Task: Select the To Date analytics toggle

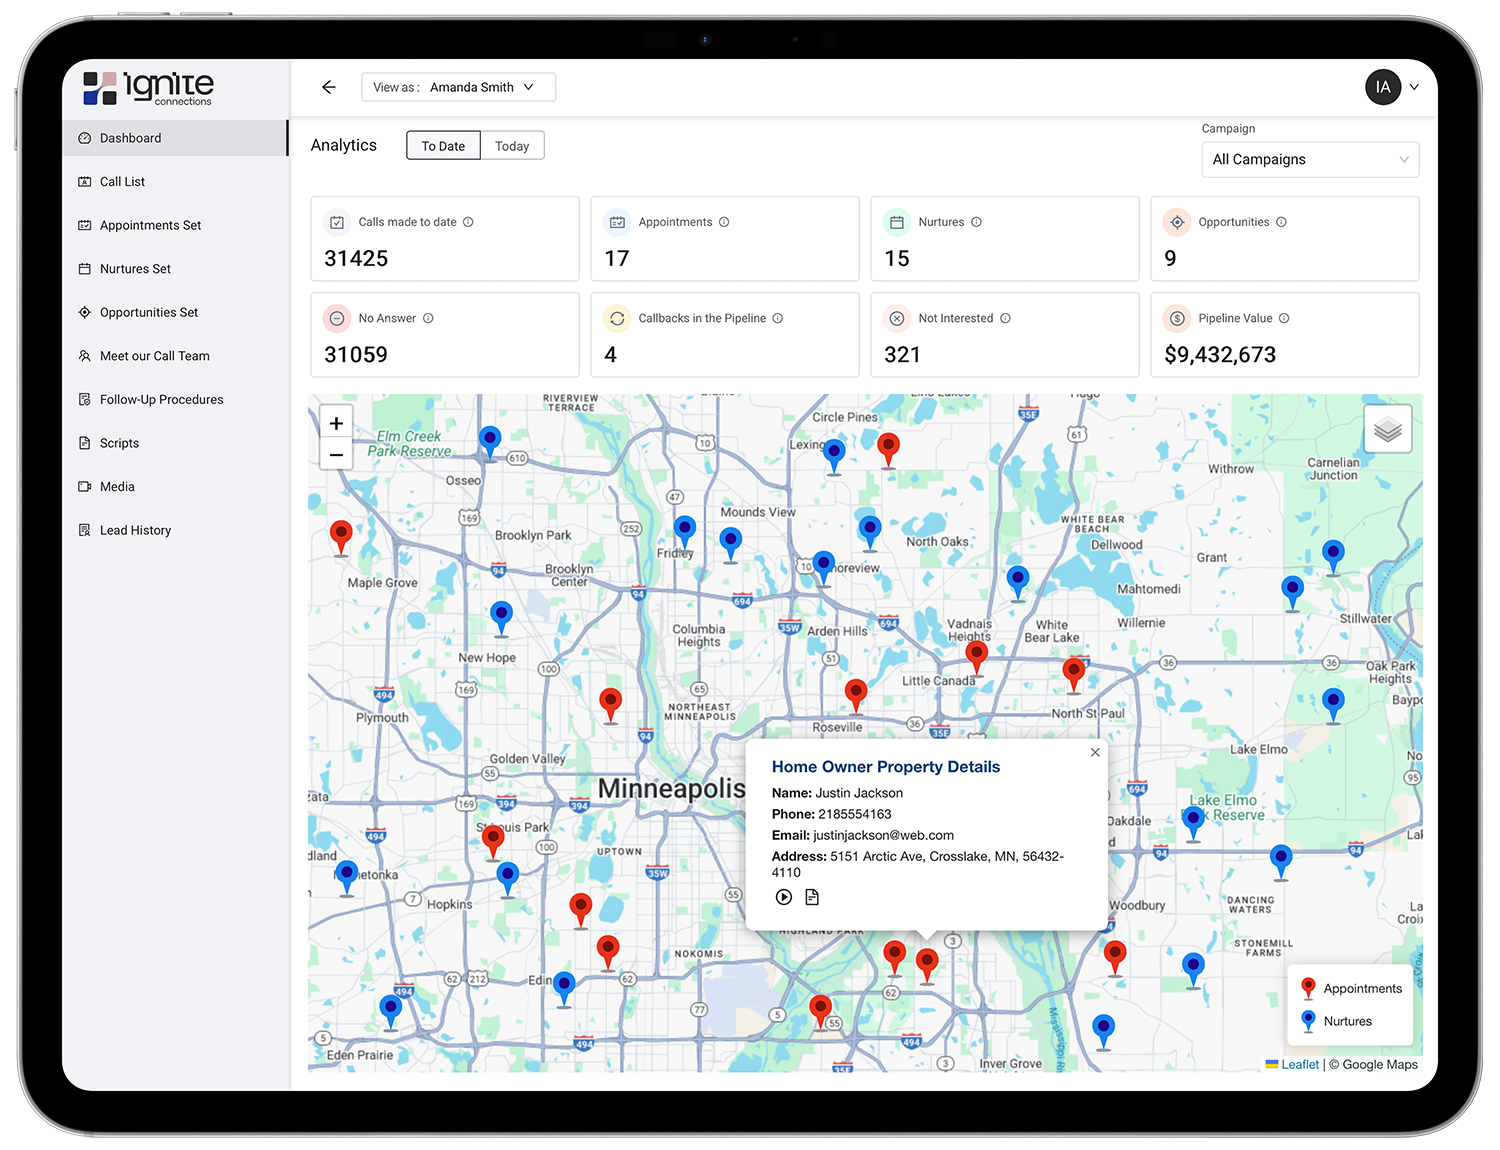Action: (x=443, y=146)
